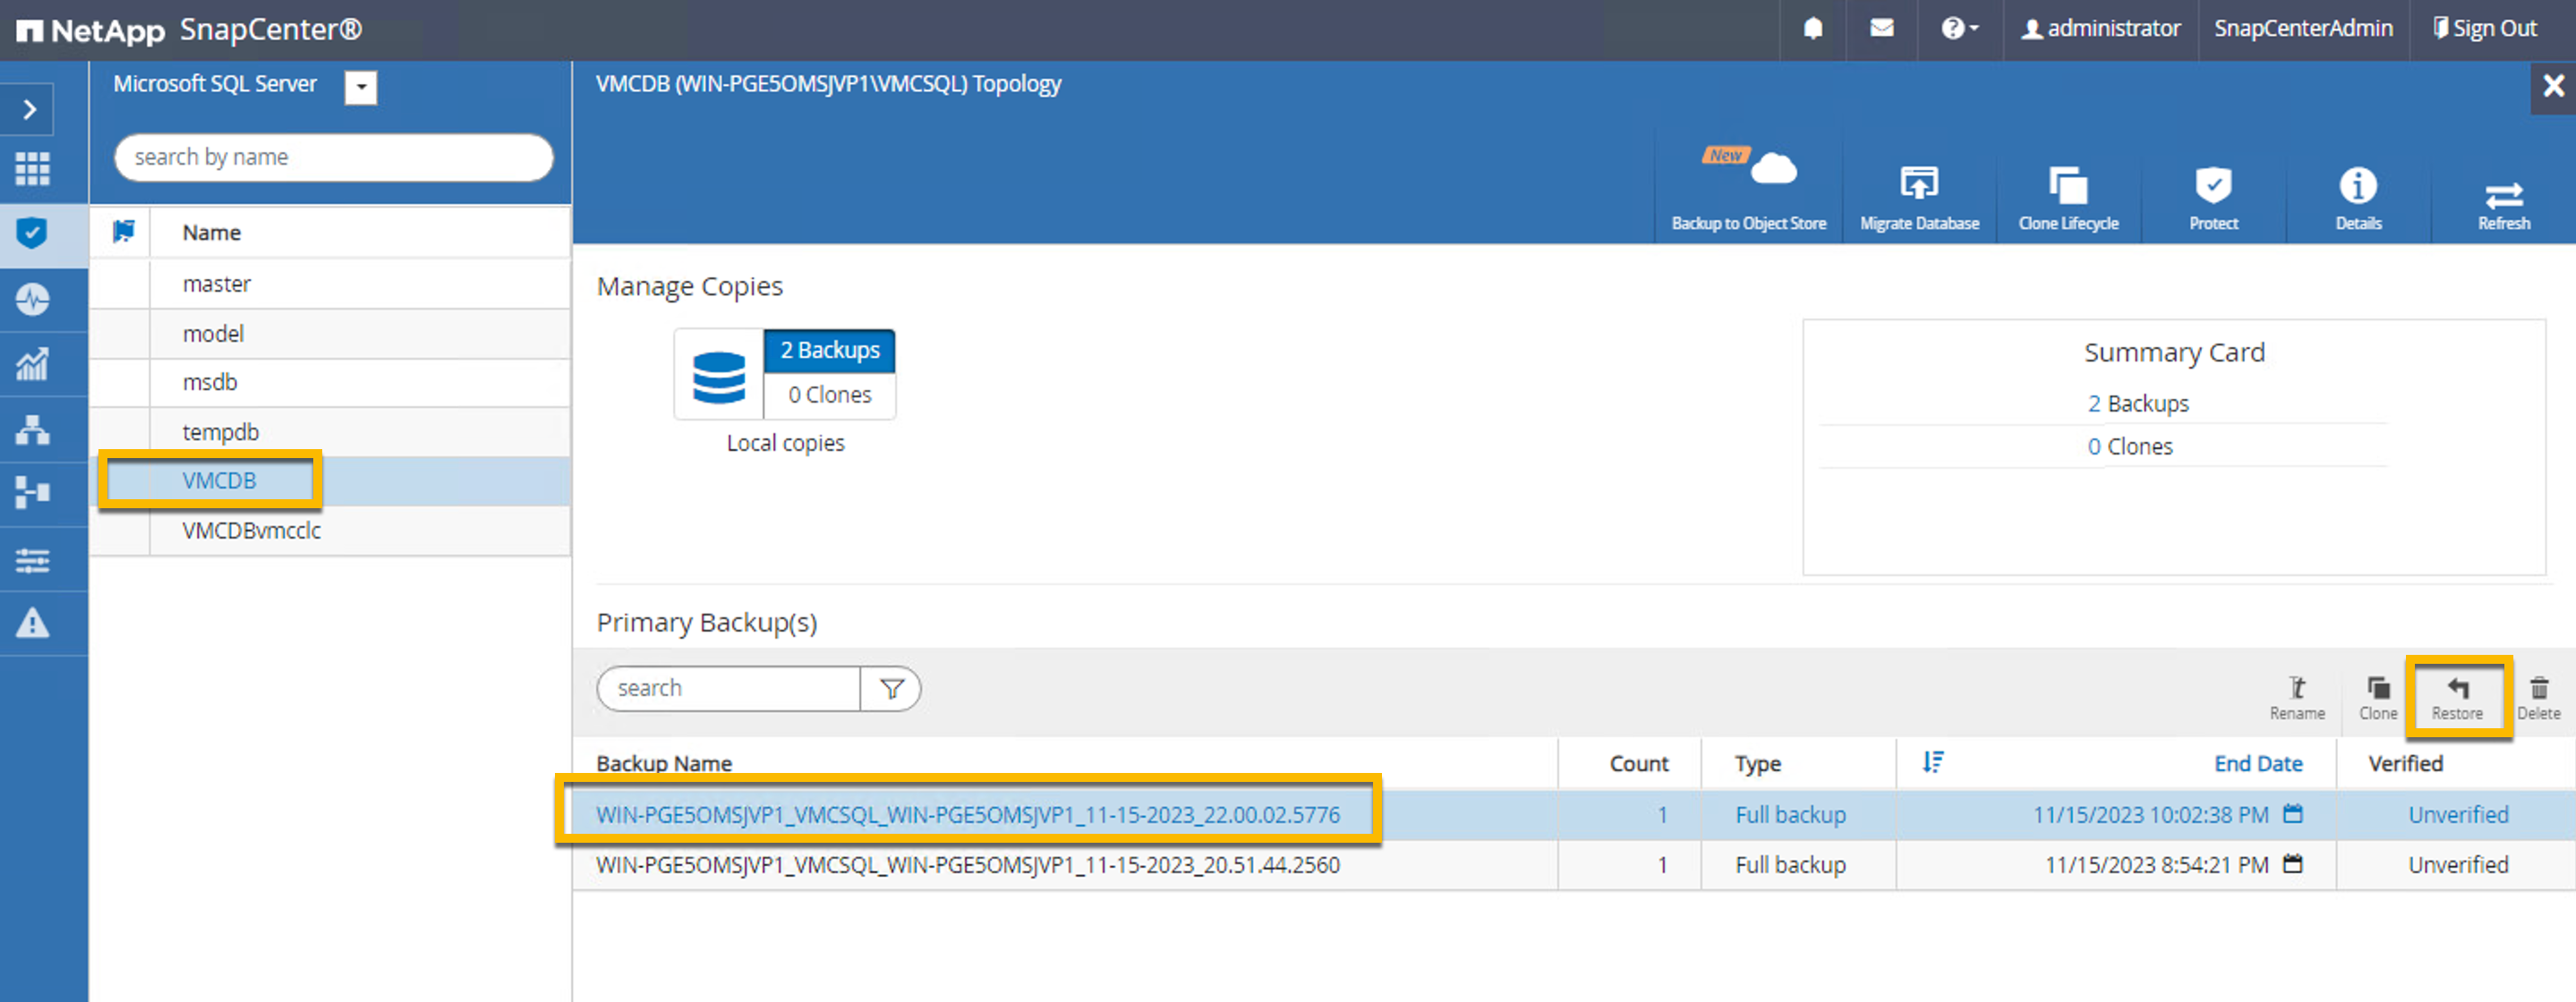Open the Reports chart icon
Image resolution: width=2576 pixels, height=1002 pixels.
point(32,364)
